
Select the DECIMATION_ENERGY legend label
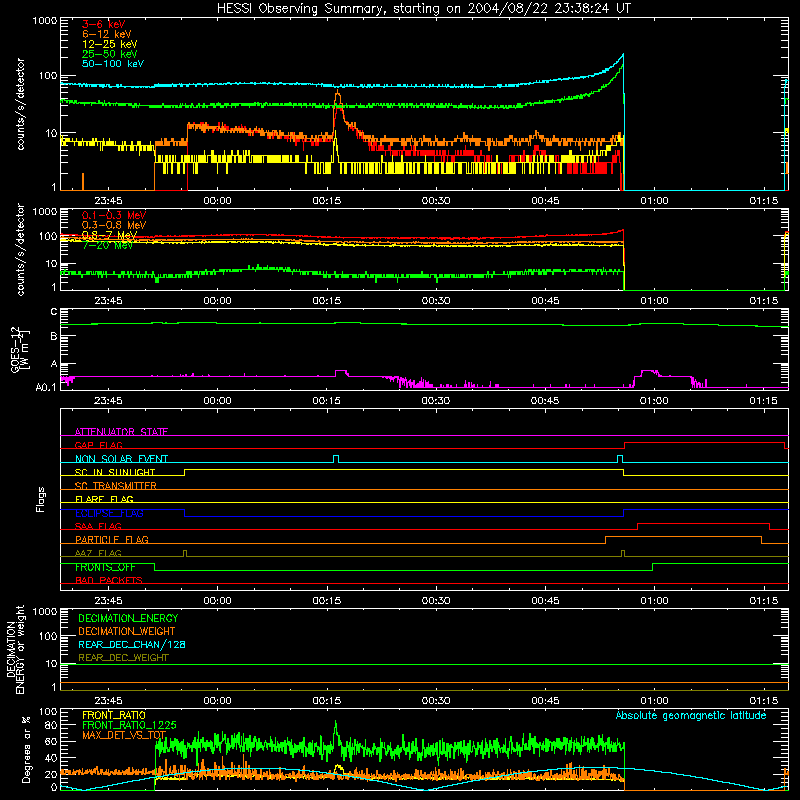(x=128, y=618)
